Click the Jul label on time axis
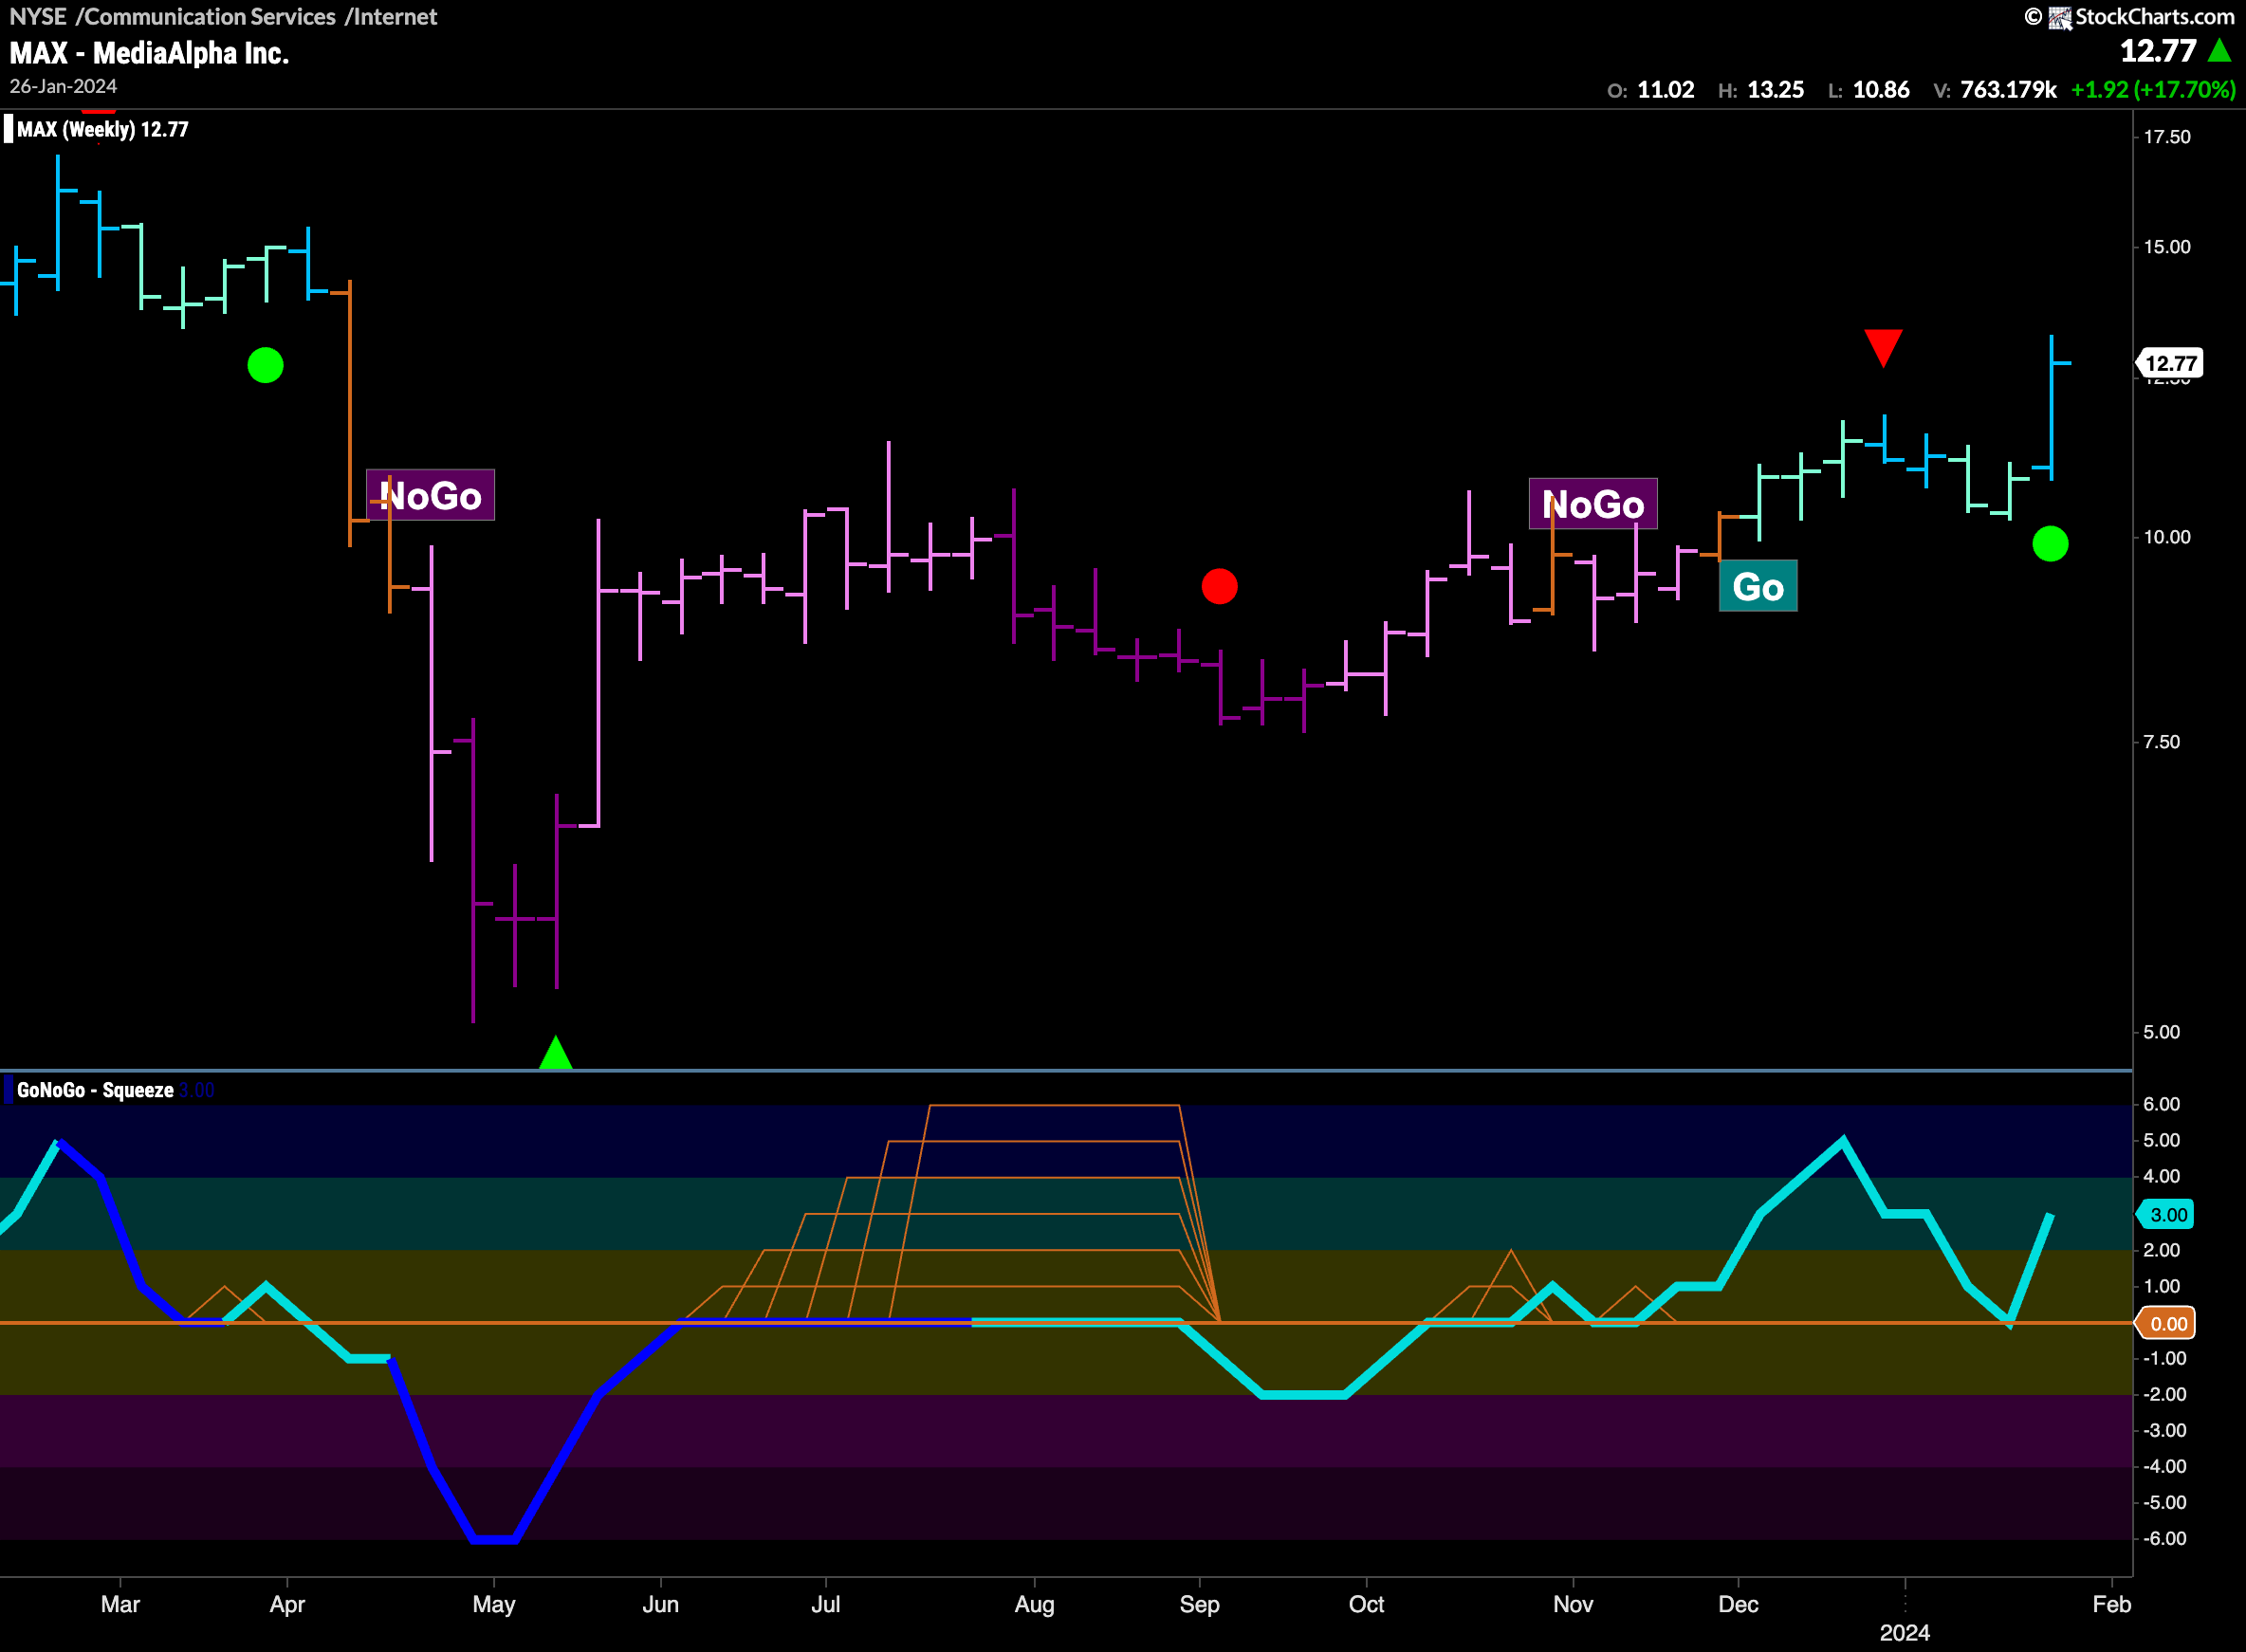The width and height of the screenshot is (2246, 1652). click(825, 1604)
